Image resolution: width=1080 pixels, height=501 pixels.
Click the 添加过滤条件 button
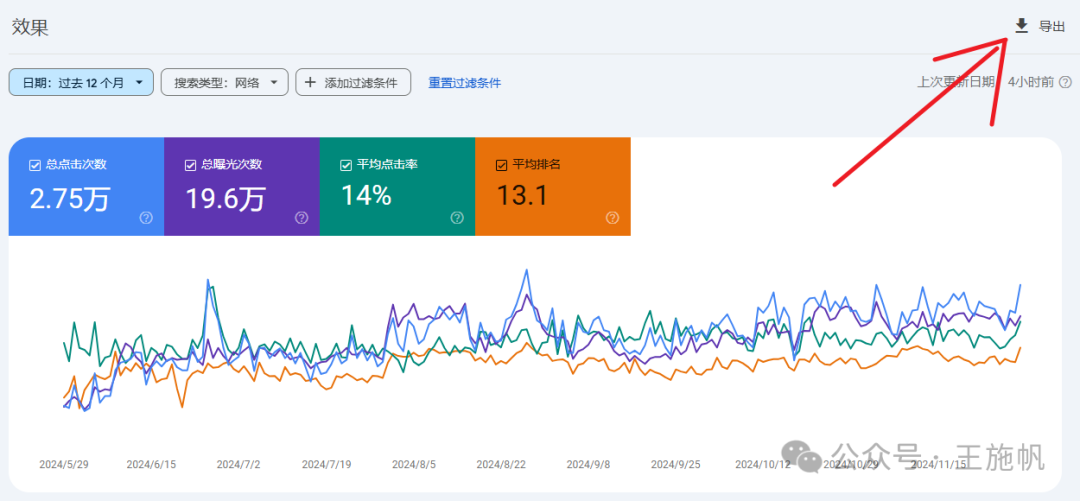(353, 83)
